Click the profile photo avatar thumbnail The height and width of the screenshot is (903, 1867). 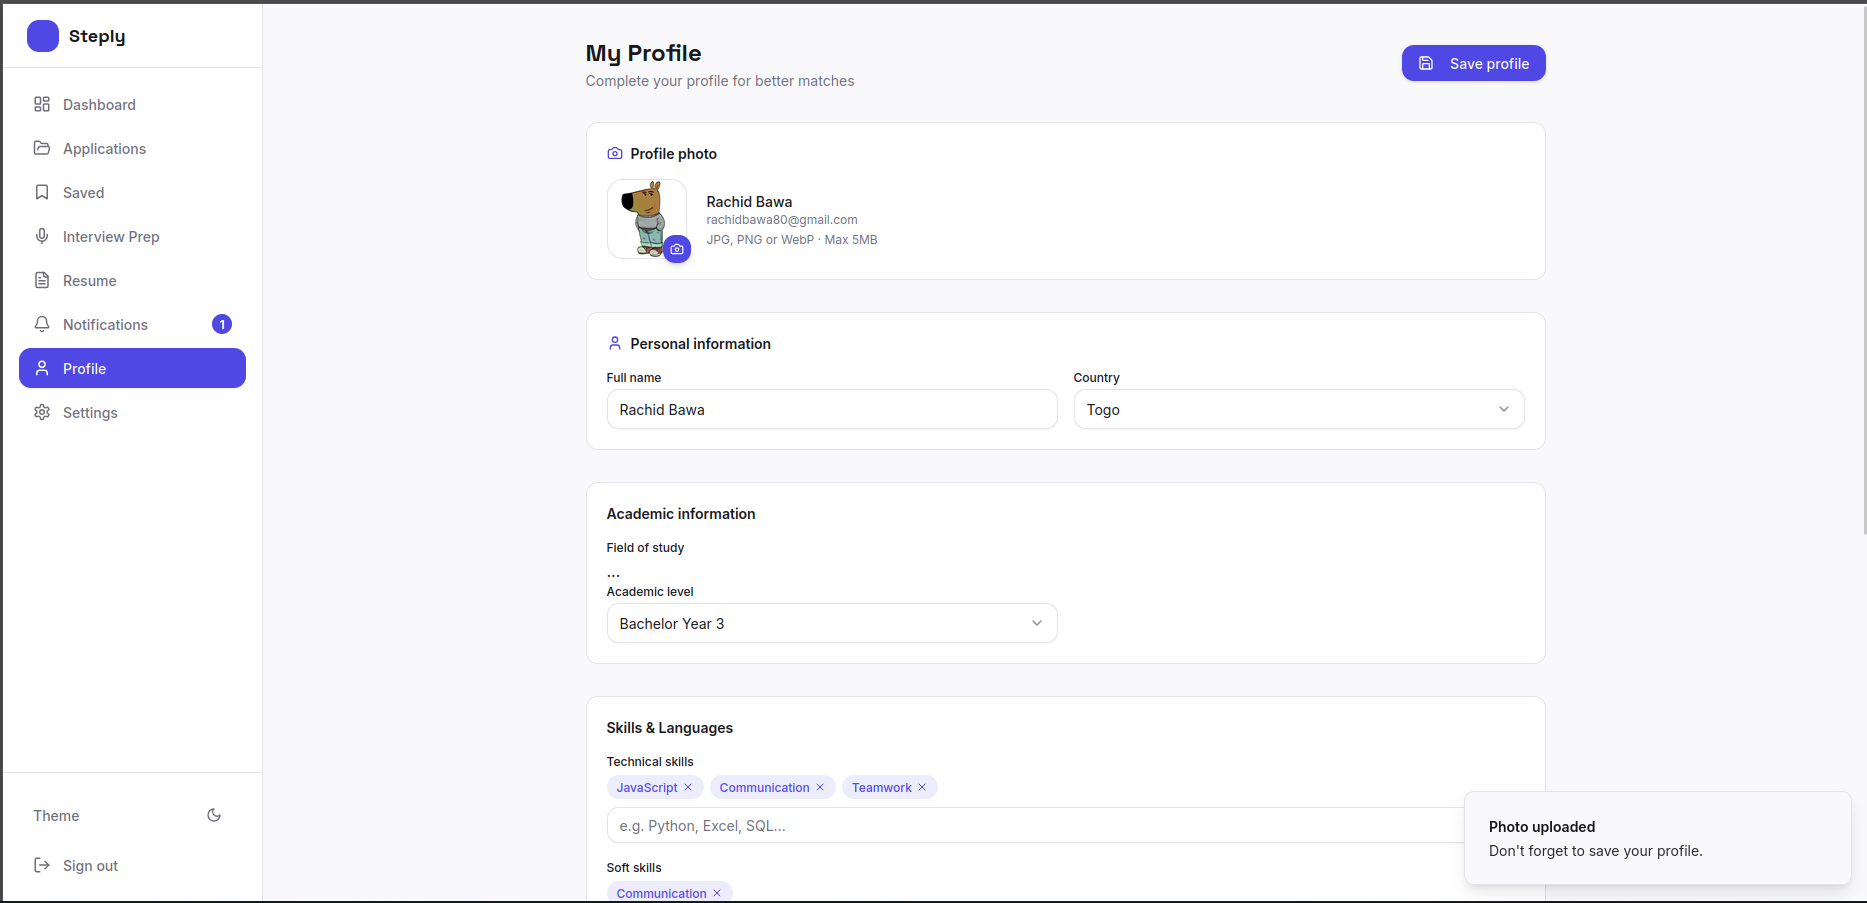(645, 217)
